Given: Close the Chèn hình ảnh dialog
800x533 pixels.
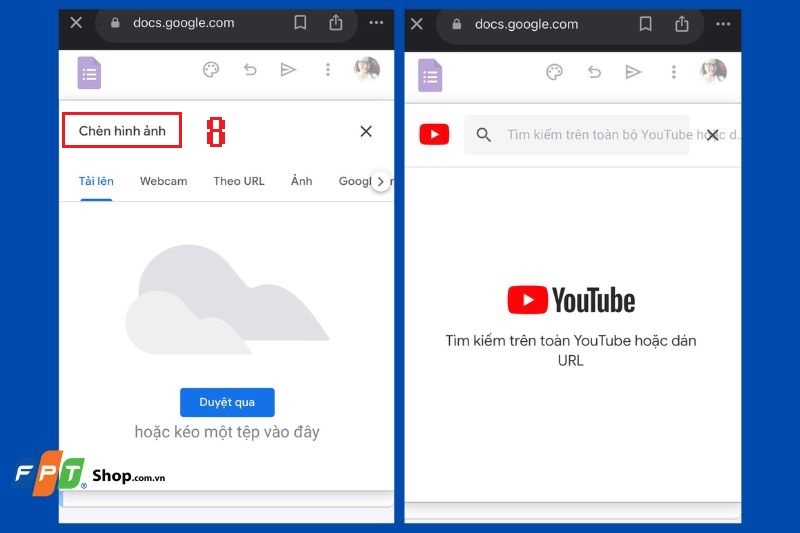Looking at the screenshot, I should 366,131.
